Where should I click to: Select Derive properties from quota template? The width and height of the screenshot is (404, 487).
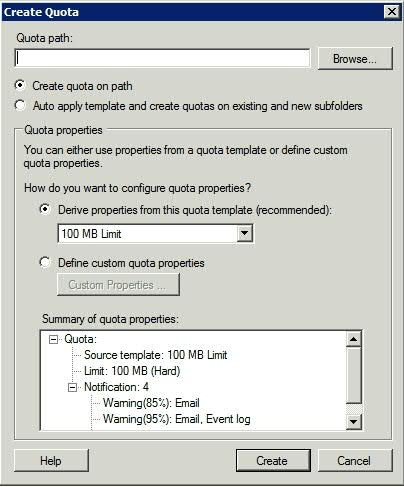pyautogui.click(x=45, y=209)
